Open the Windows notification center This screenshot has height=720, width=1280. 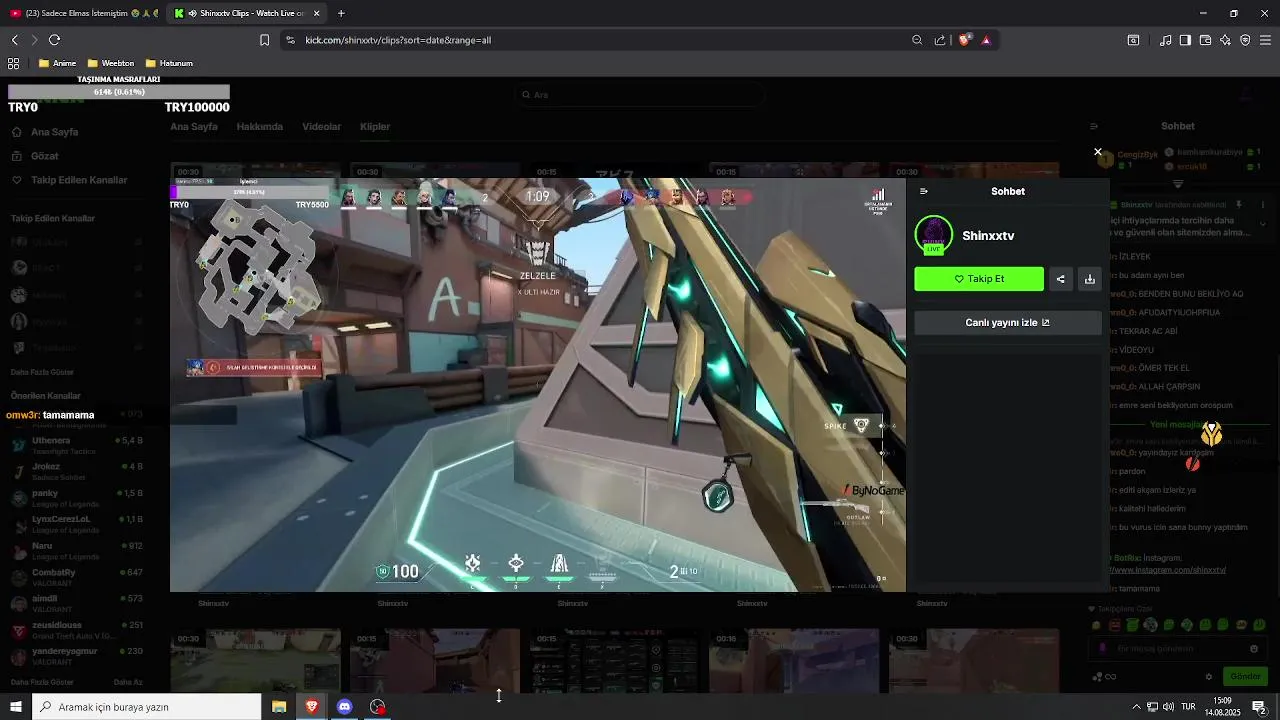1260,707
